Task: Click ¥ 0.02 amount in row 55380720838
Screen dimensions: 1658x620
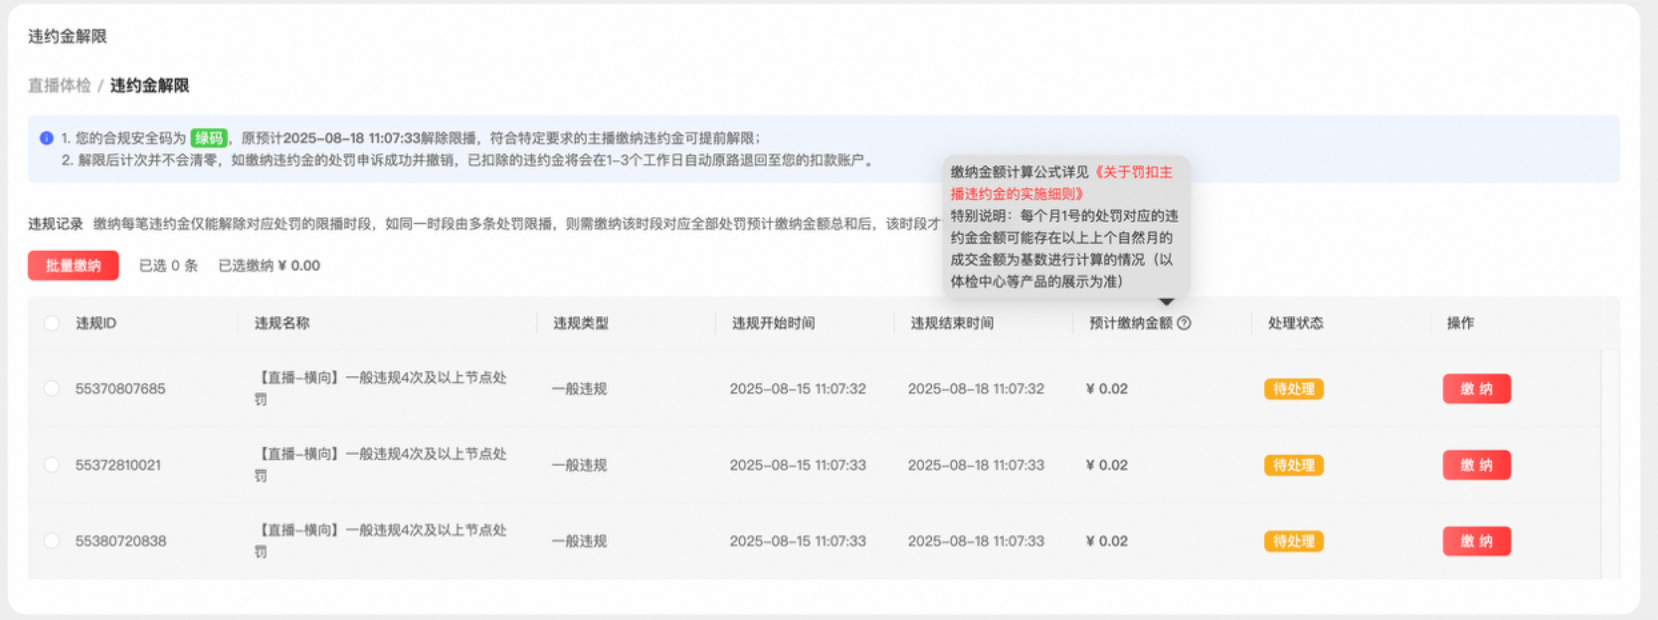Action: click(x=1107, y=541)
